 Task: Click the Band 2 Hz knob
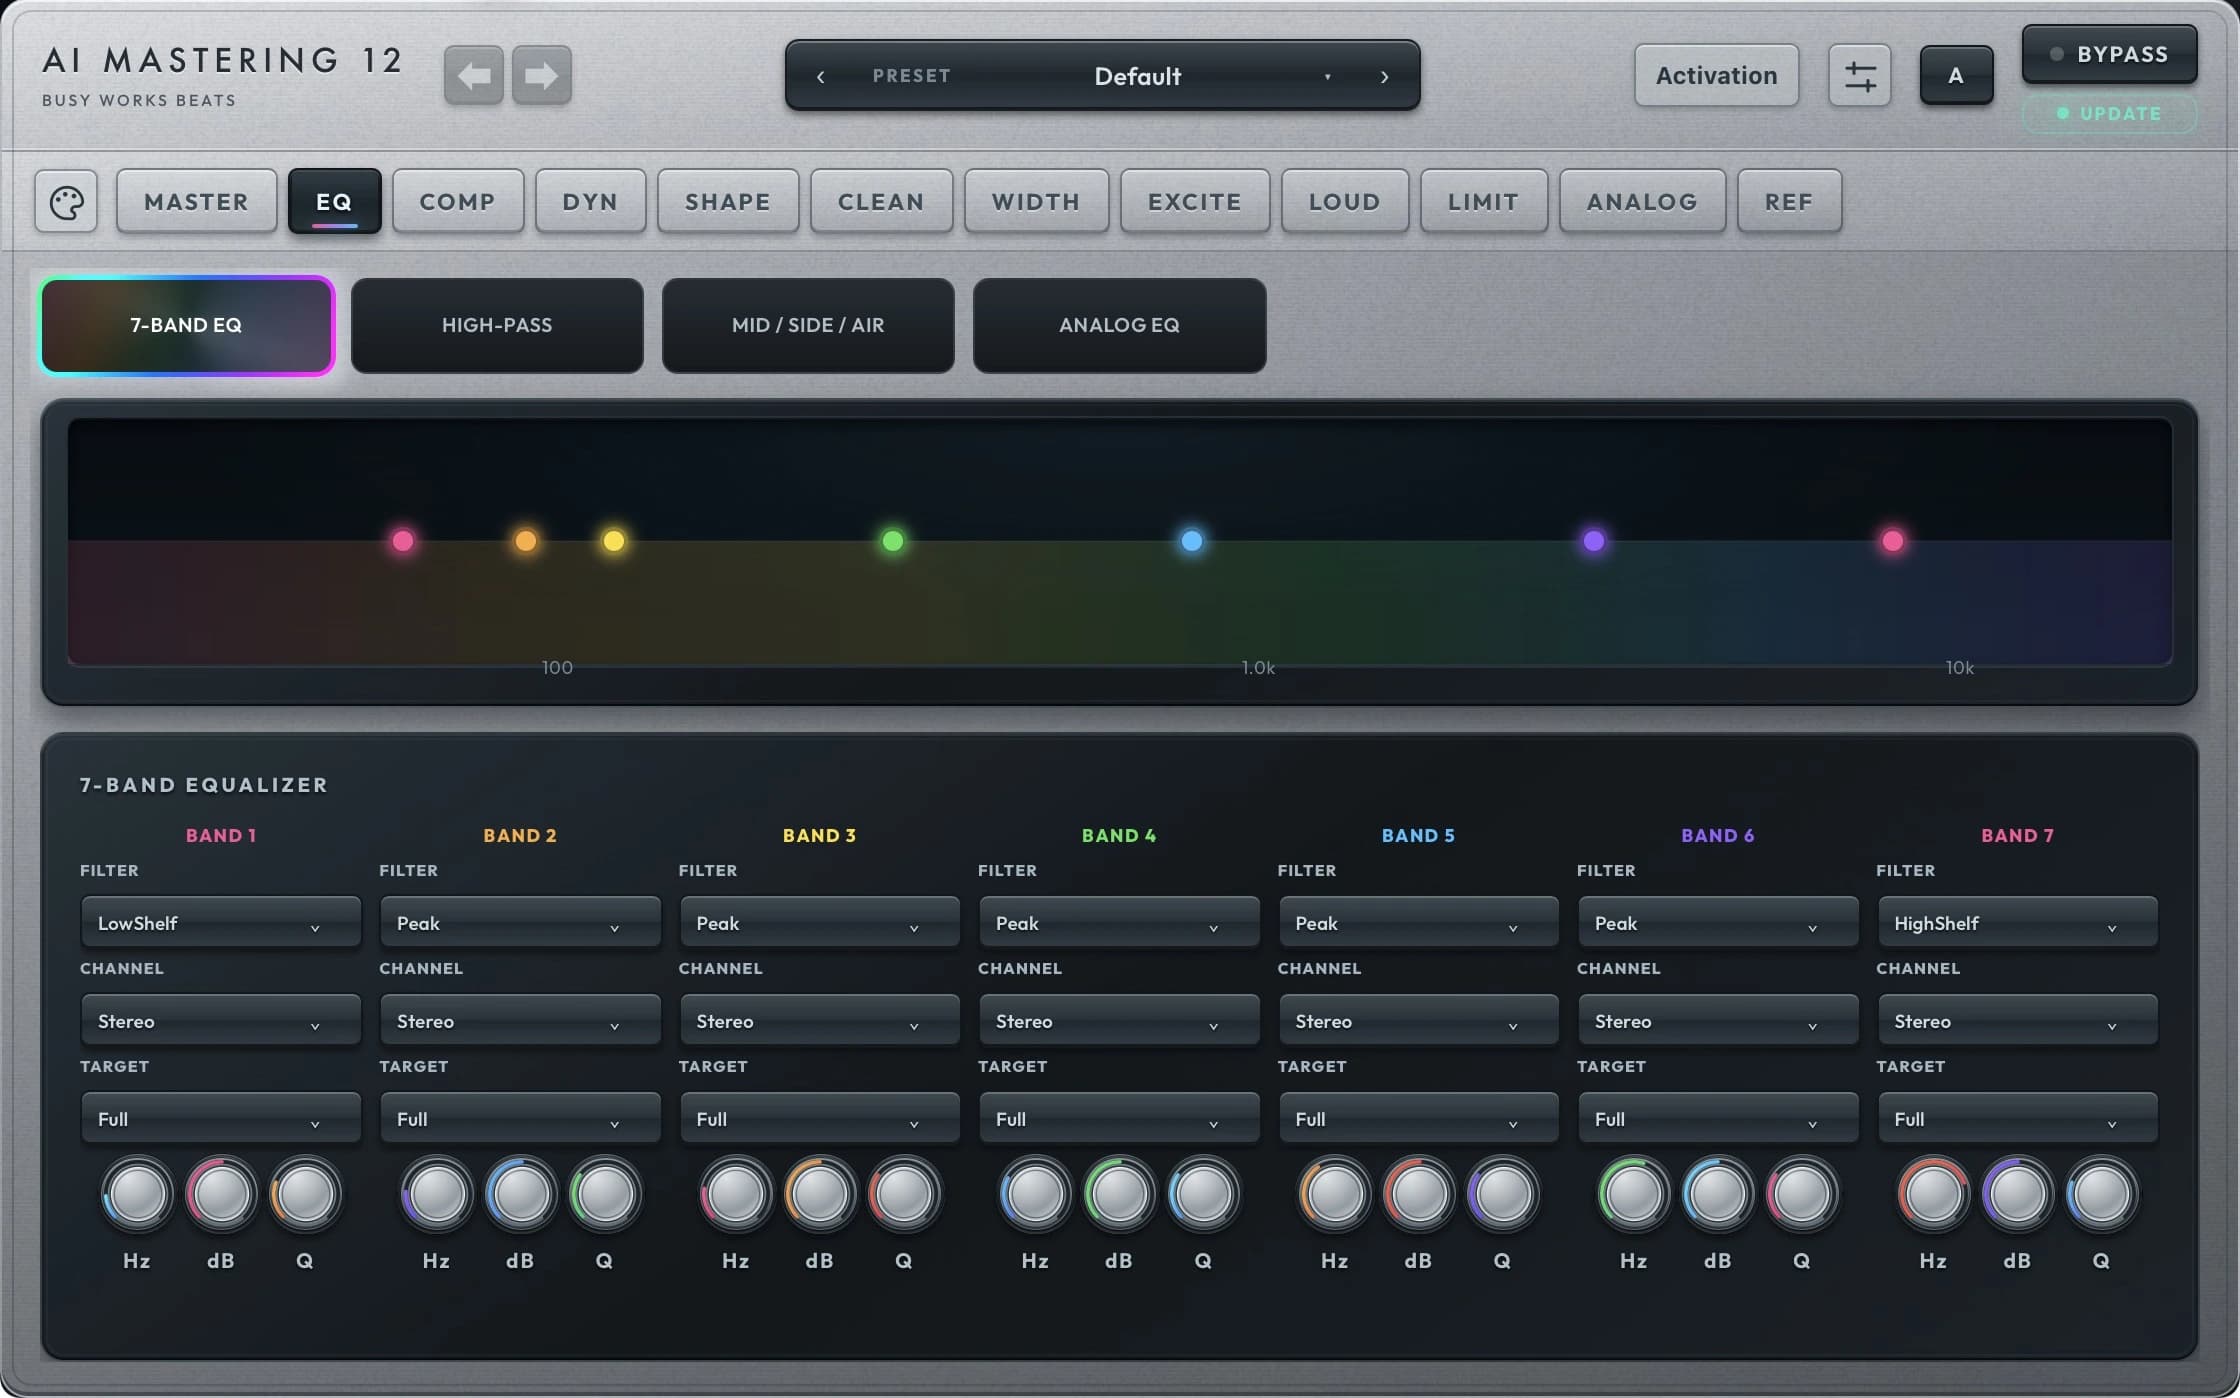(x=436, y=1194)
